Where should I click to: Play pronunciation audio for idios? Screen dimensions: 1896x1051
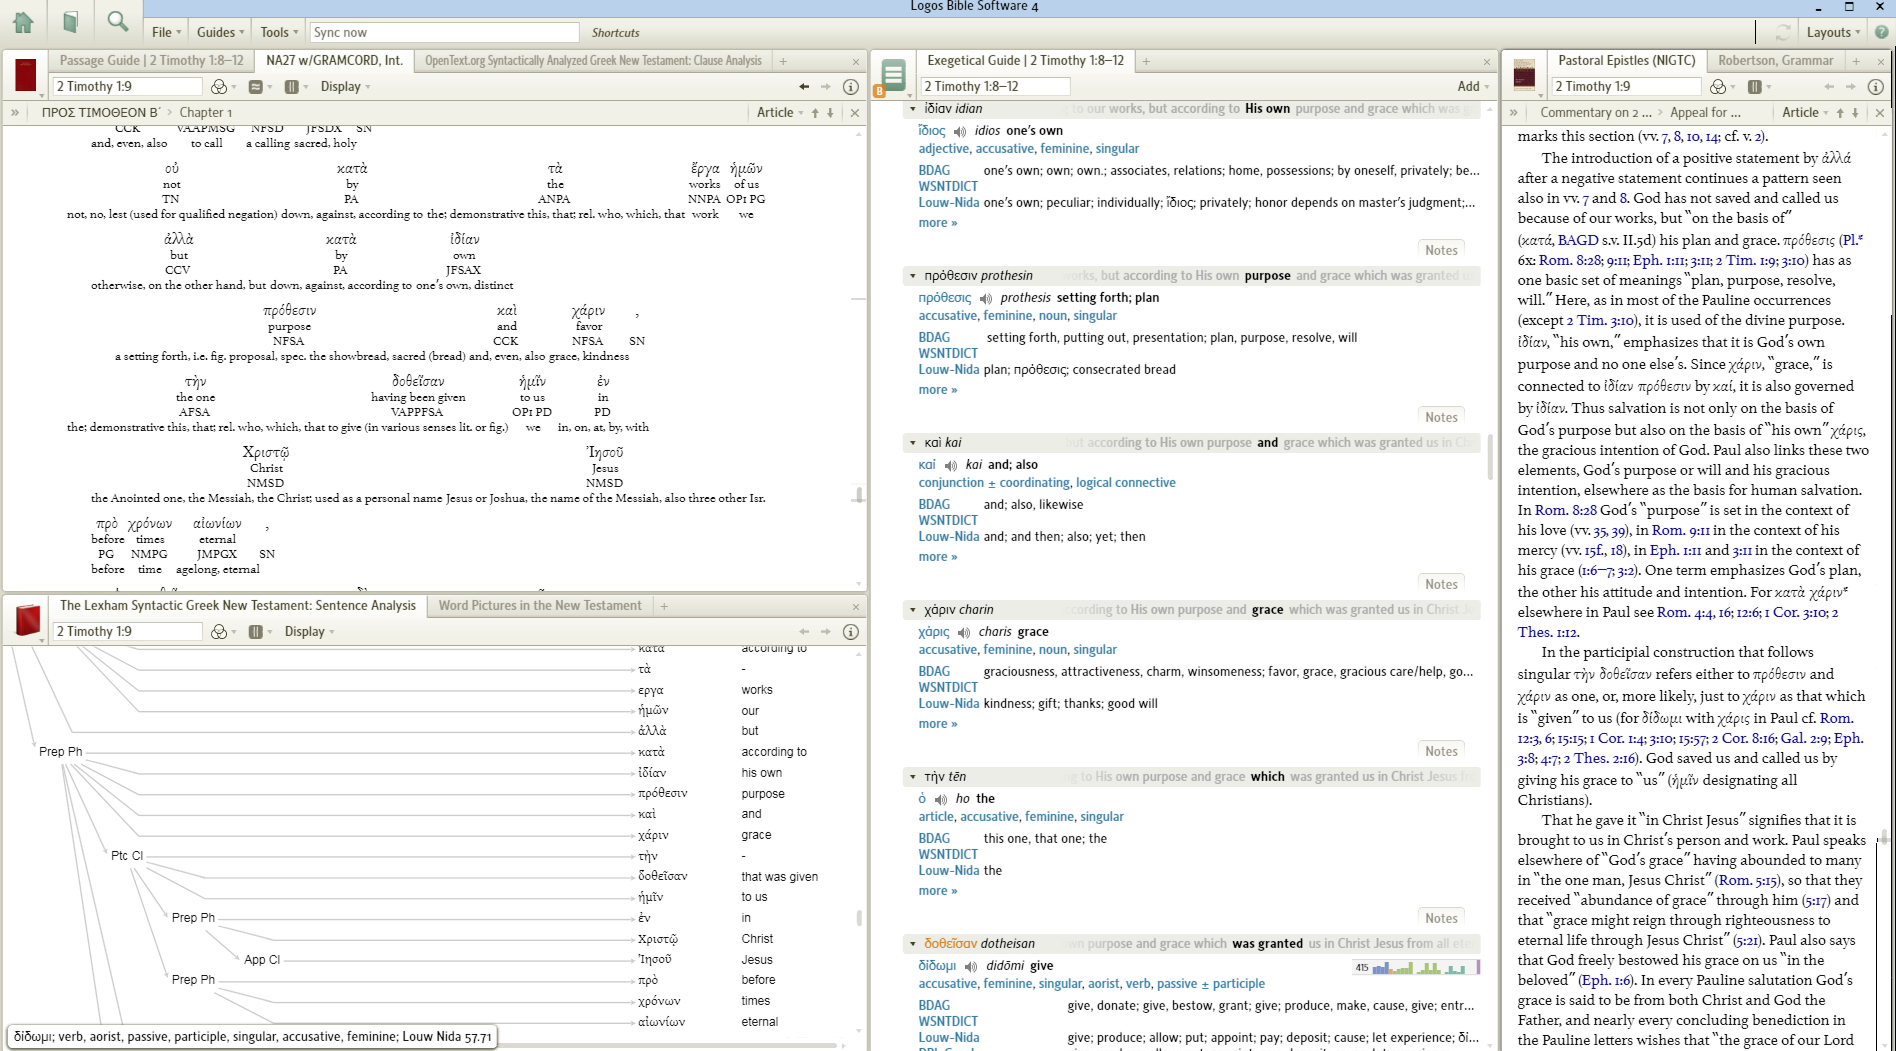point(960,131)
